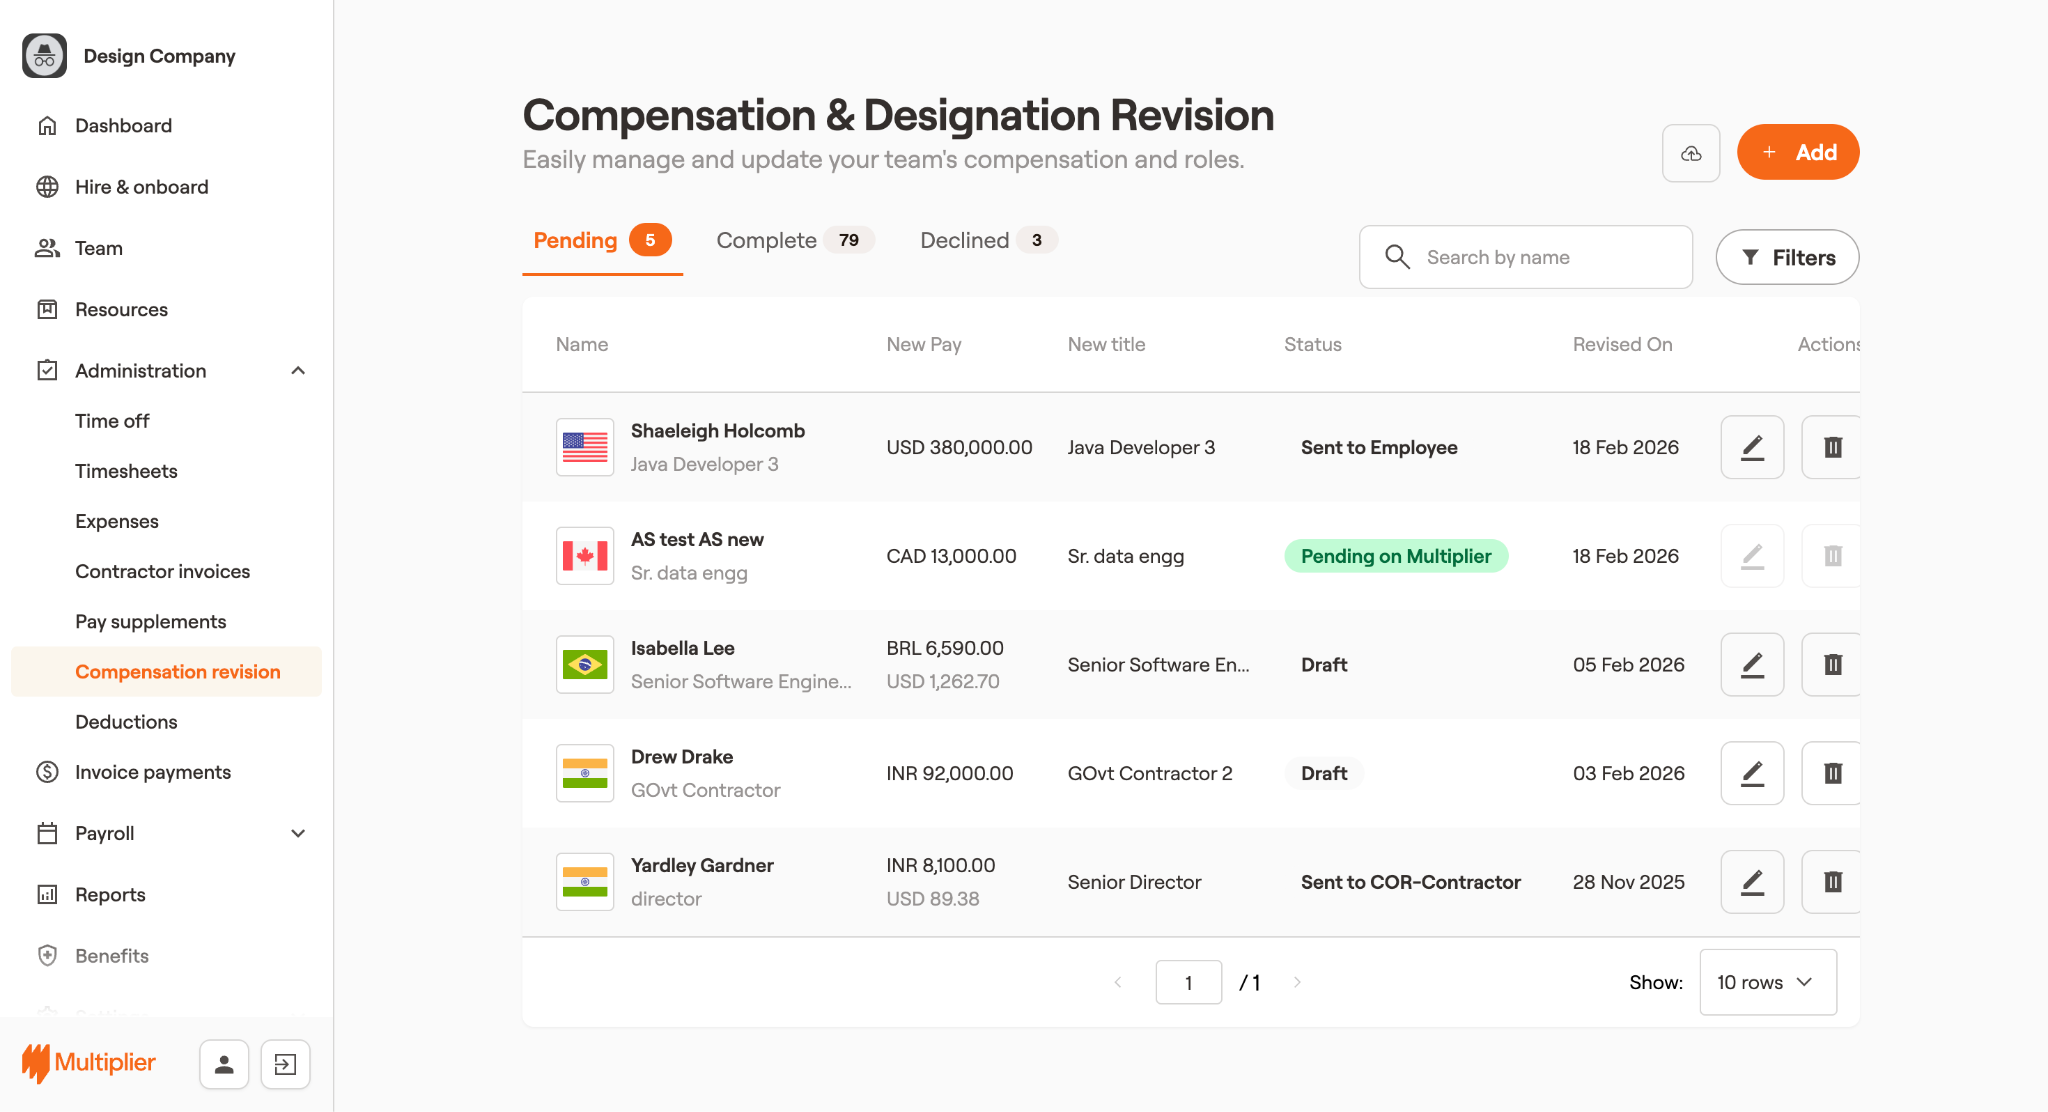The image size is (2048, 1112).
Task: Click the logout icon in sidebar footer
Action: tap(285, 1064)
